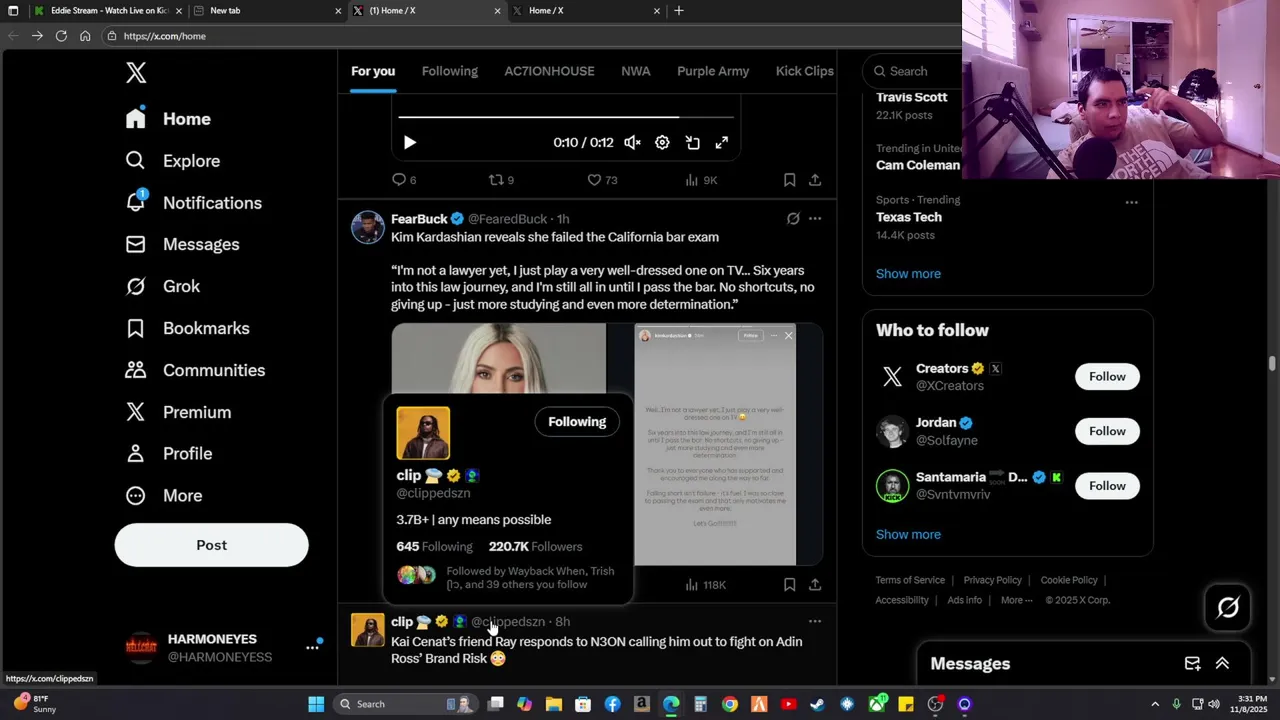Compose new message in Messages drawer

pos(1192,664)
